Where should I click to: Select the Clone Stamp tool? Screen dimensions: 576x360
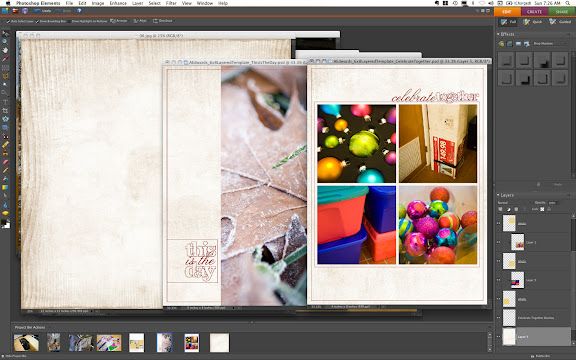coord(5,153)
